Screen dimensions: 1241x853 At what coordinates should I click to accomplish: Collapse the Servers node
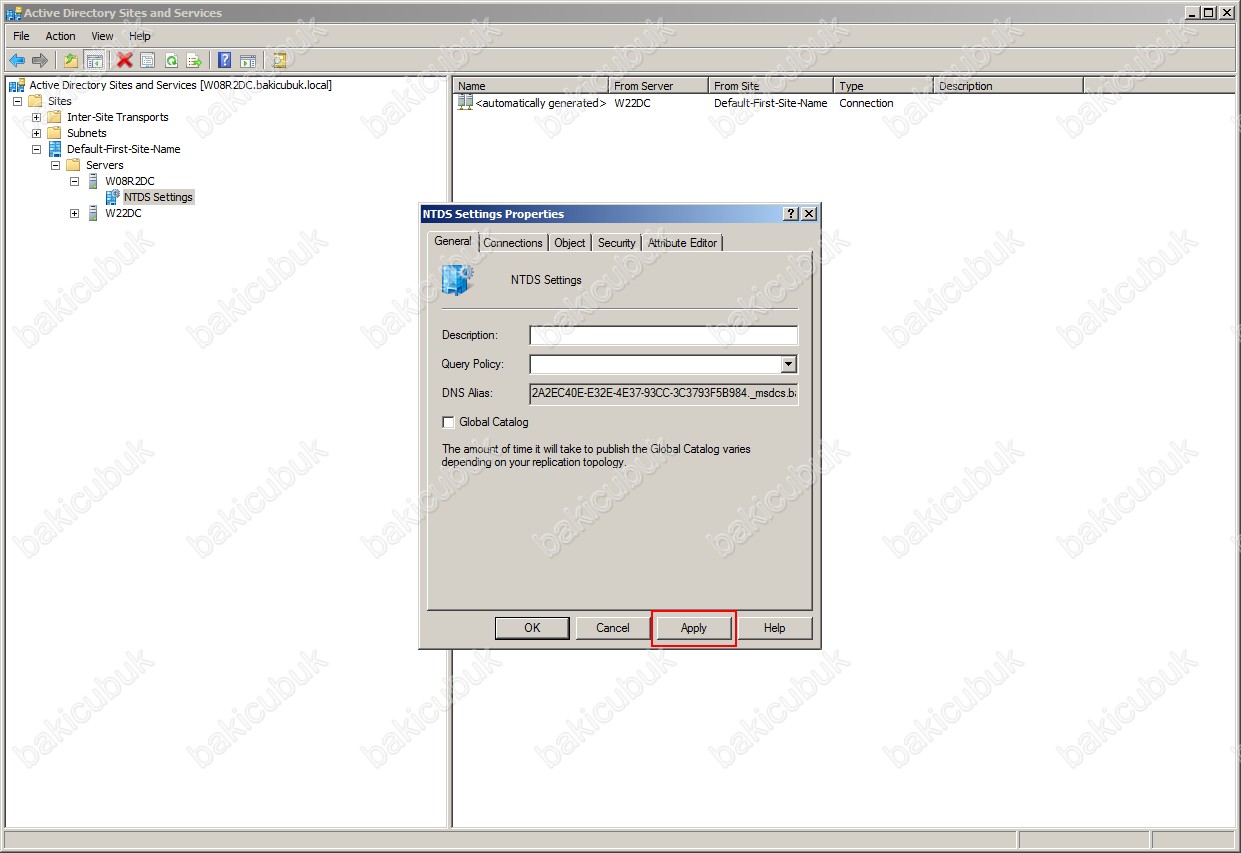tap(55, 165)
